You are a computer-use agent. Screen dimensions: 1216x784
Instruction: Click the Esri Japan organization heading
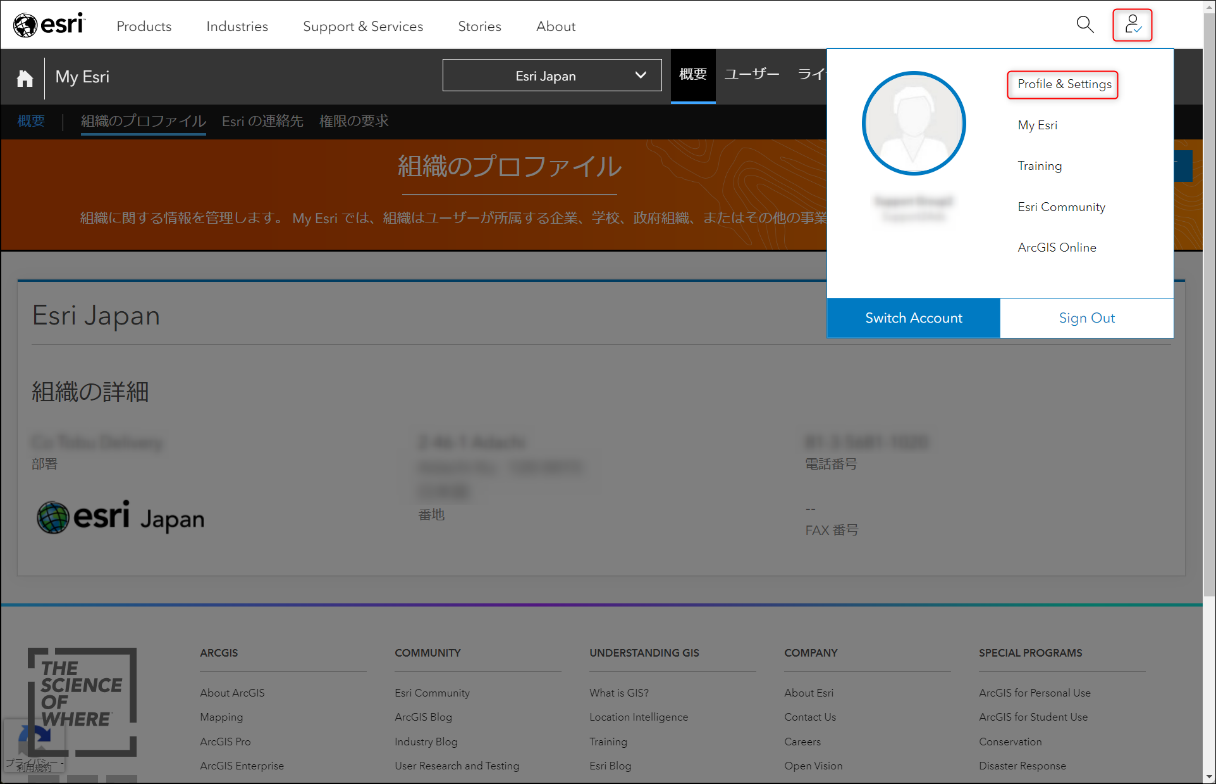point(96,316)
